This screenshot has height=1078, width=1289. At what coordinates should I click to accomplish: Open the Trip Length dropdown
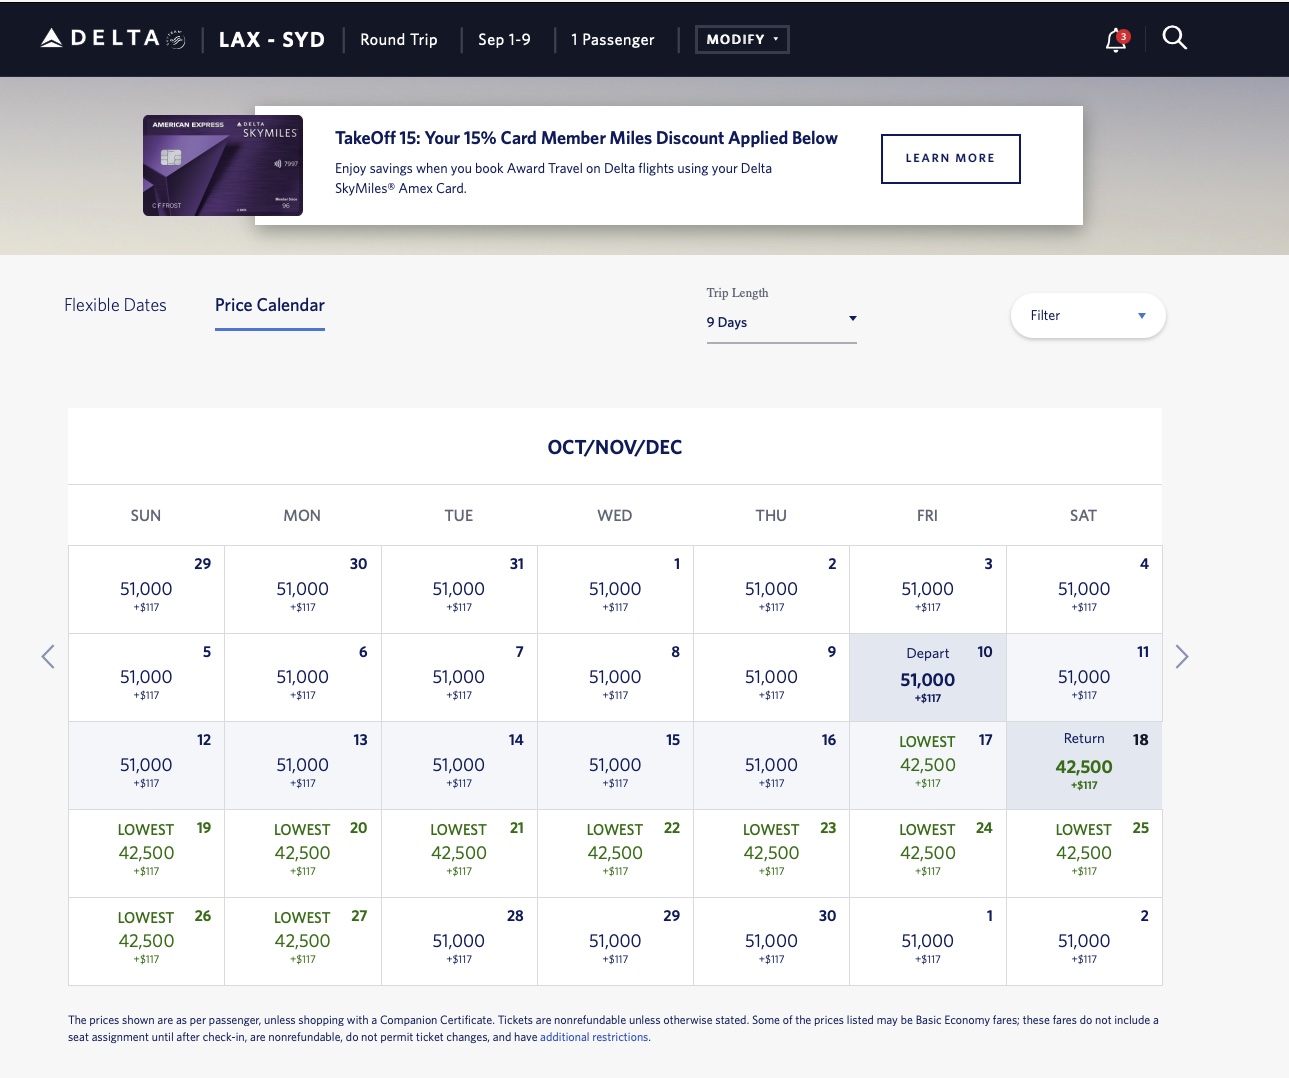[782, 321]
